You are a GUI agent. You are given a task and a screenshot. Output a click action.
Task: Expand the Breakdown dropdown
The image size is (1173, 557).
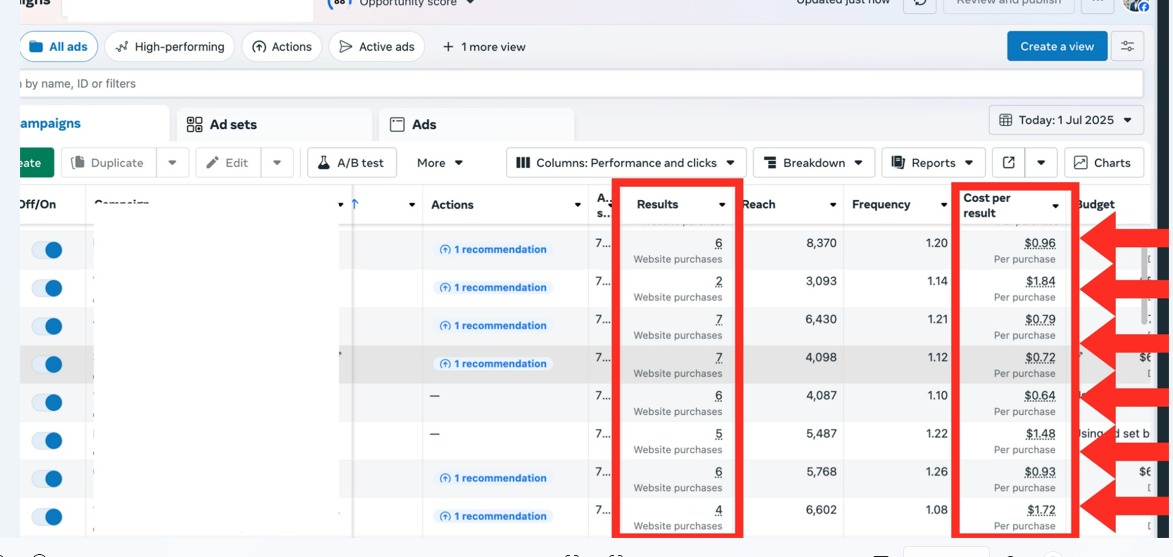813,163
